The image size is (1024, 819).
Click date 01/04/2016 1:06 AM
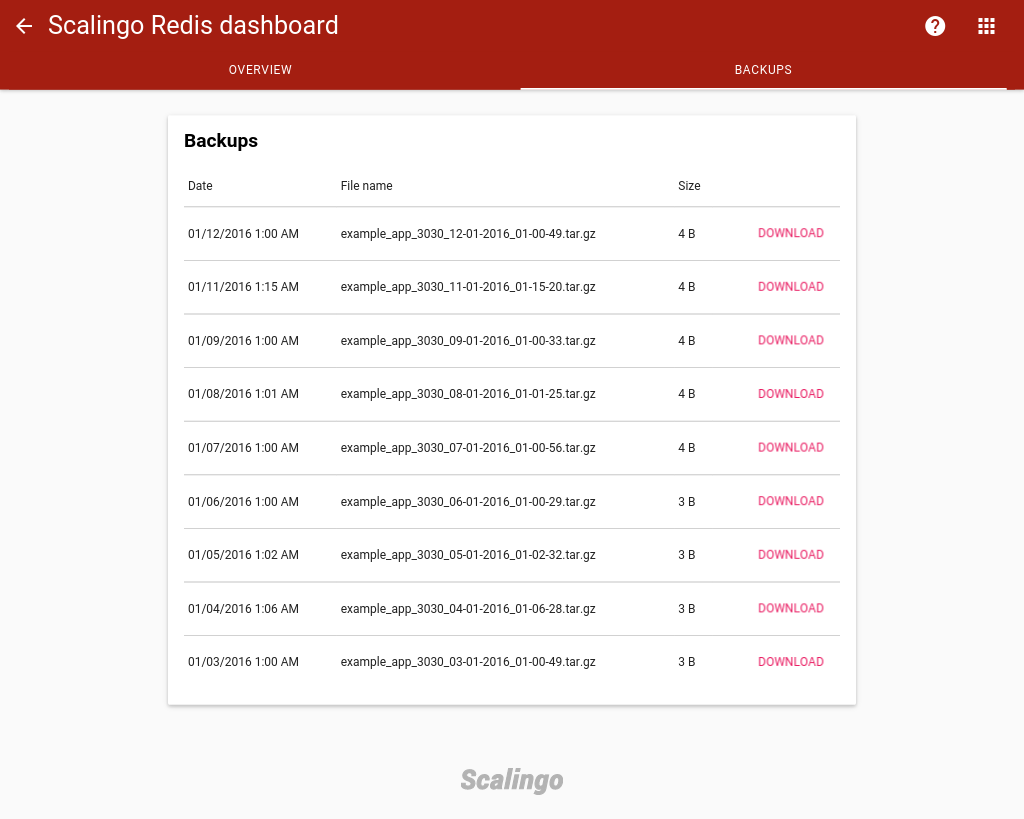click(x=243, y=609)
